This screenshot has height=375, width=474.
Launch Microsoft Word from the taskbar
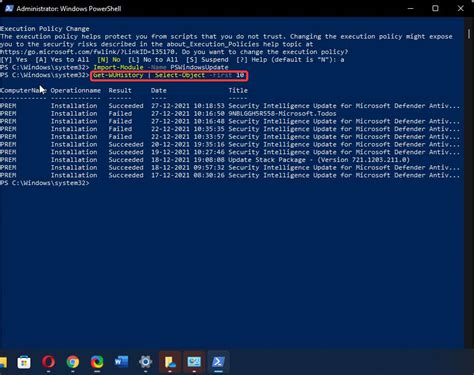tap(121, 362)
